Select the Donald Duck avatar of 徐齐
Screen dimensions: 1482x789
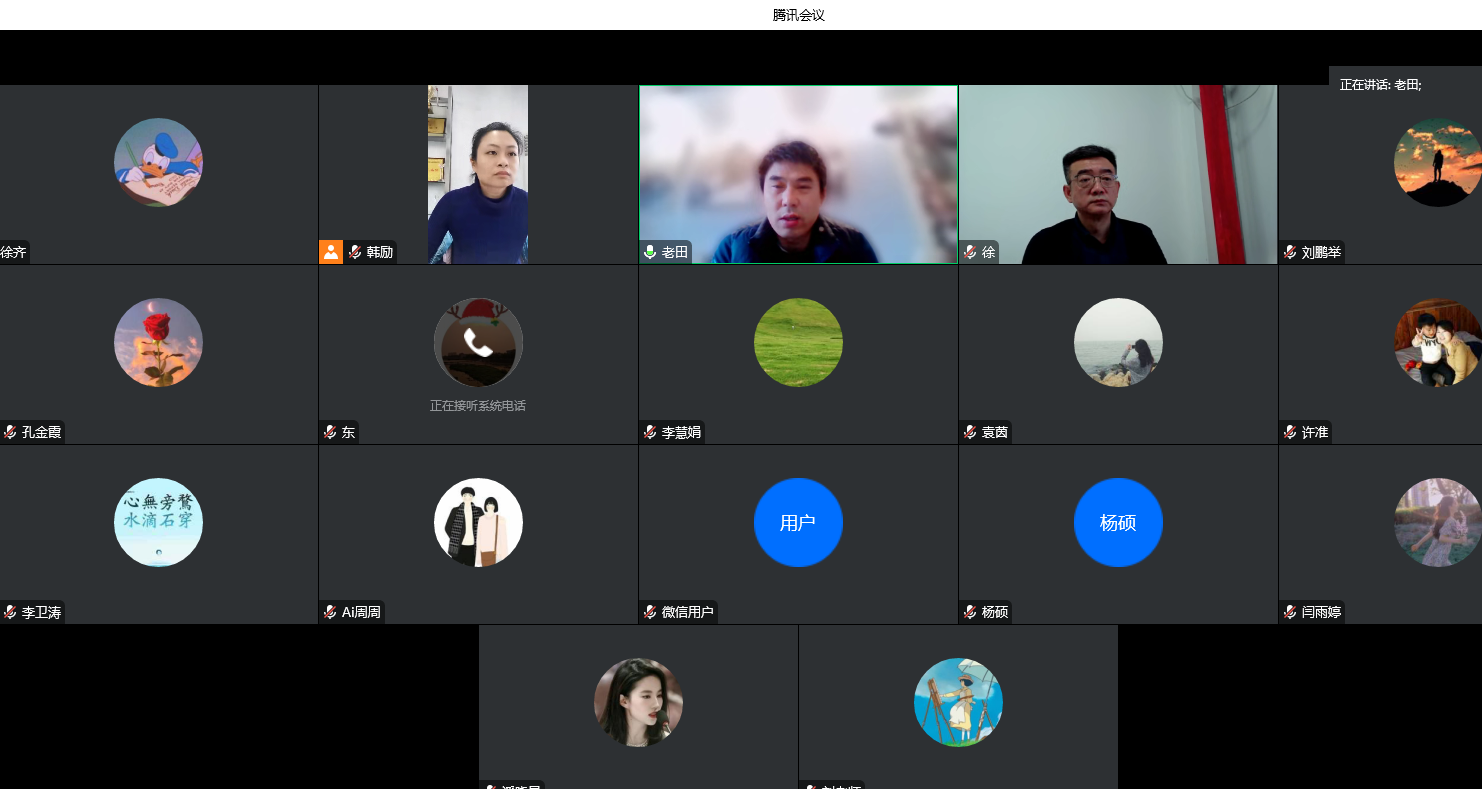pos(158,162)
